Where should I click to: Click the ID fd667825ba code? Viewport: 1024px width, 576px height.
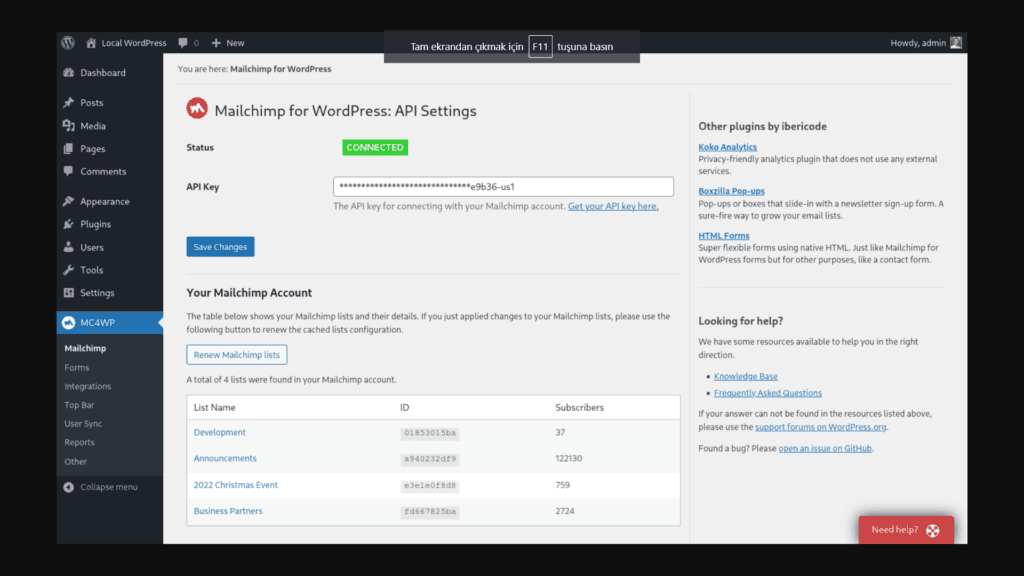tap(430, 512)
